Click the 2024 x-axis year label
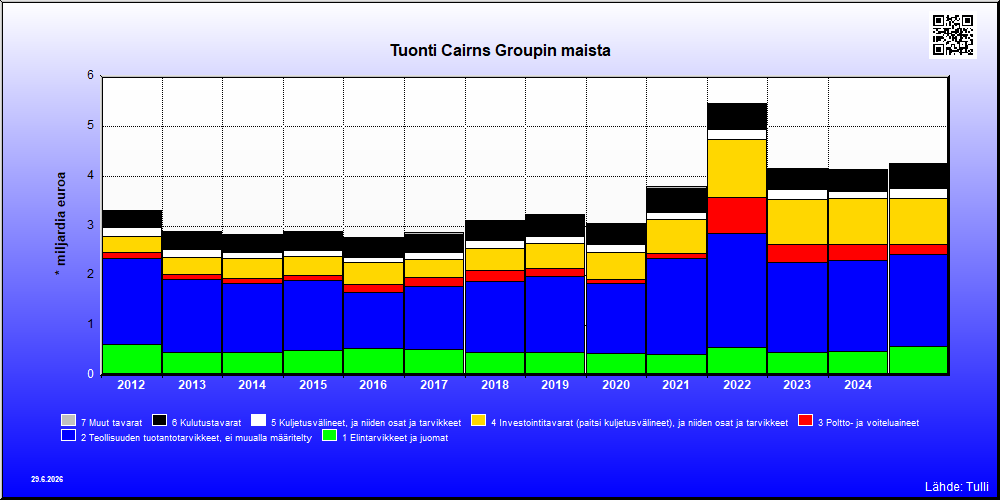Screen dimensions: 1000x500 pos(858,385)
